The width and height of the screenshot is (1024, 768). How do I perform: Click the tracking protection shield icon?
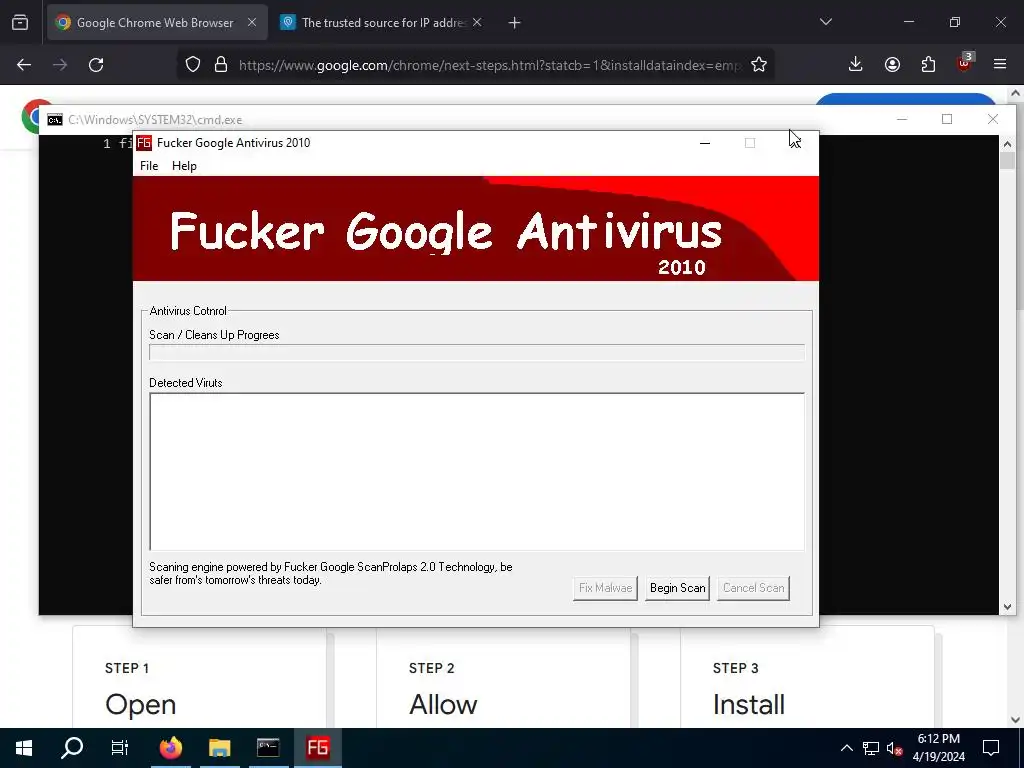pos(193,65)
